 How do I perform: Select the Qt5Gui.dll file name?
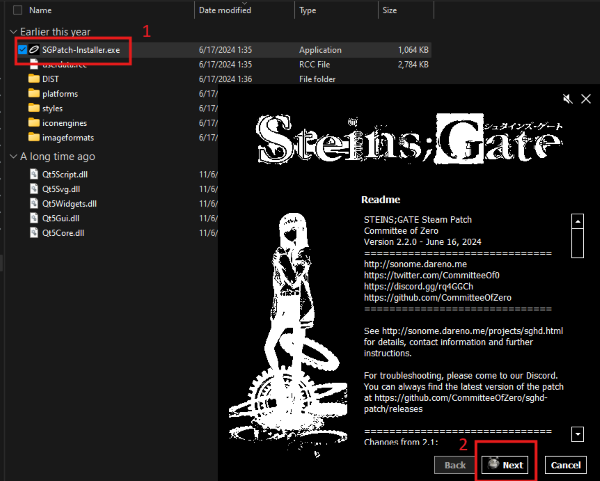[61, 218]
